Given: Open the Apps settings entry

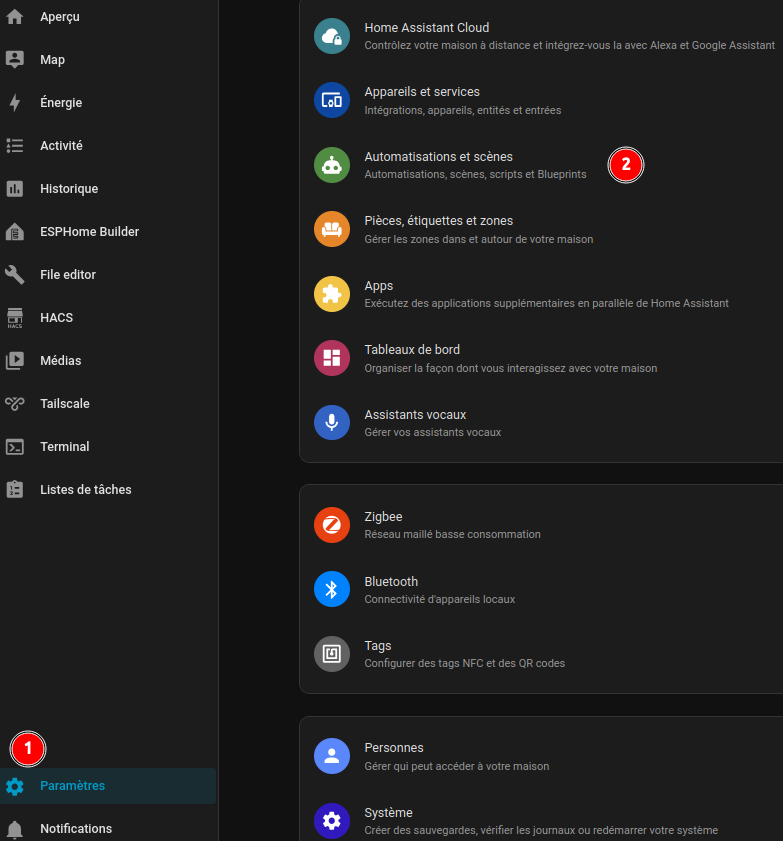Looking at the screenshot, I should pos(542,294).
